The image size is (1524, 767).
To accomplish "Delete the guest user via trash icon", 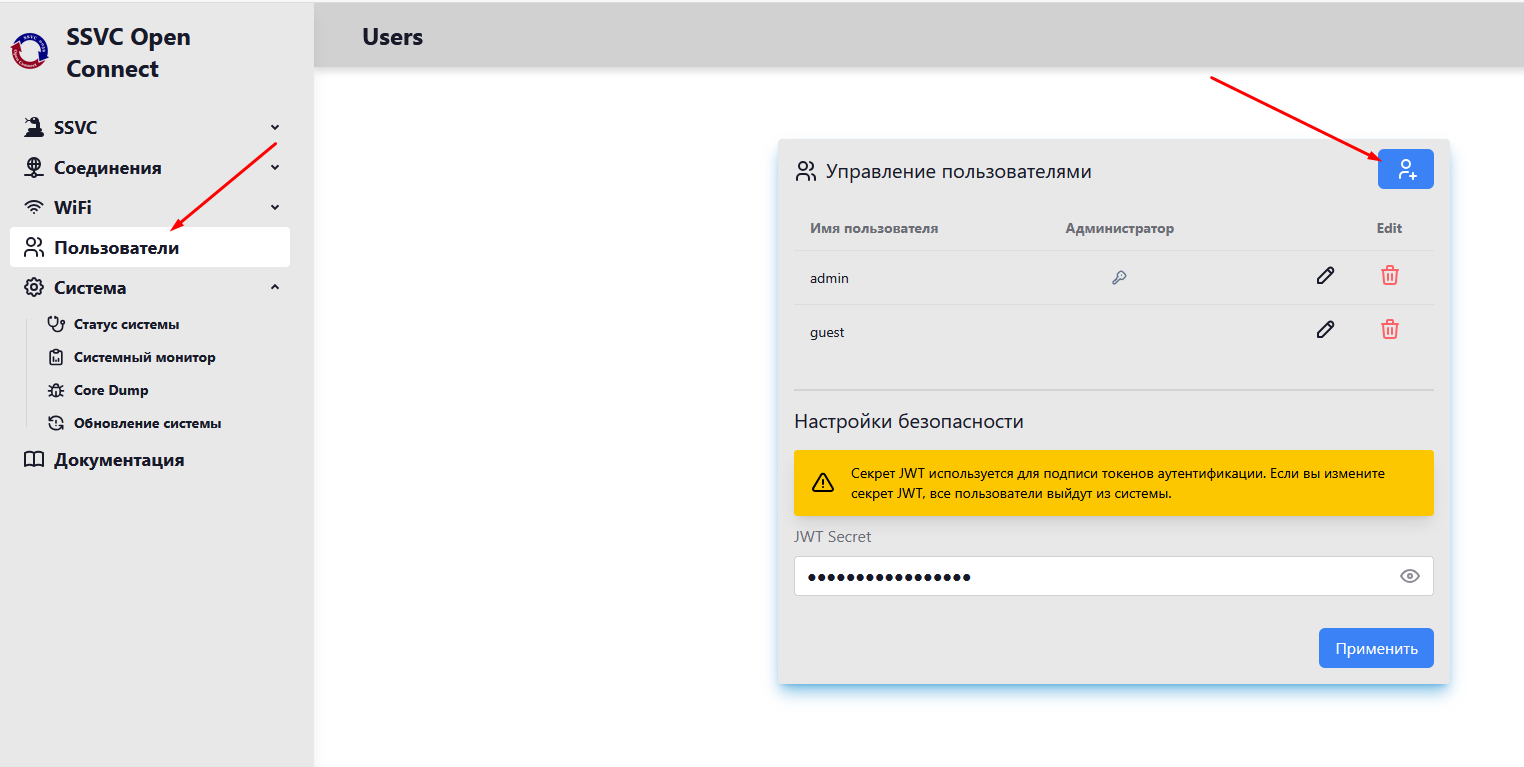I will [x=1389, y=330].
